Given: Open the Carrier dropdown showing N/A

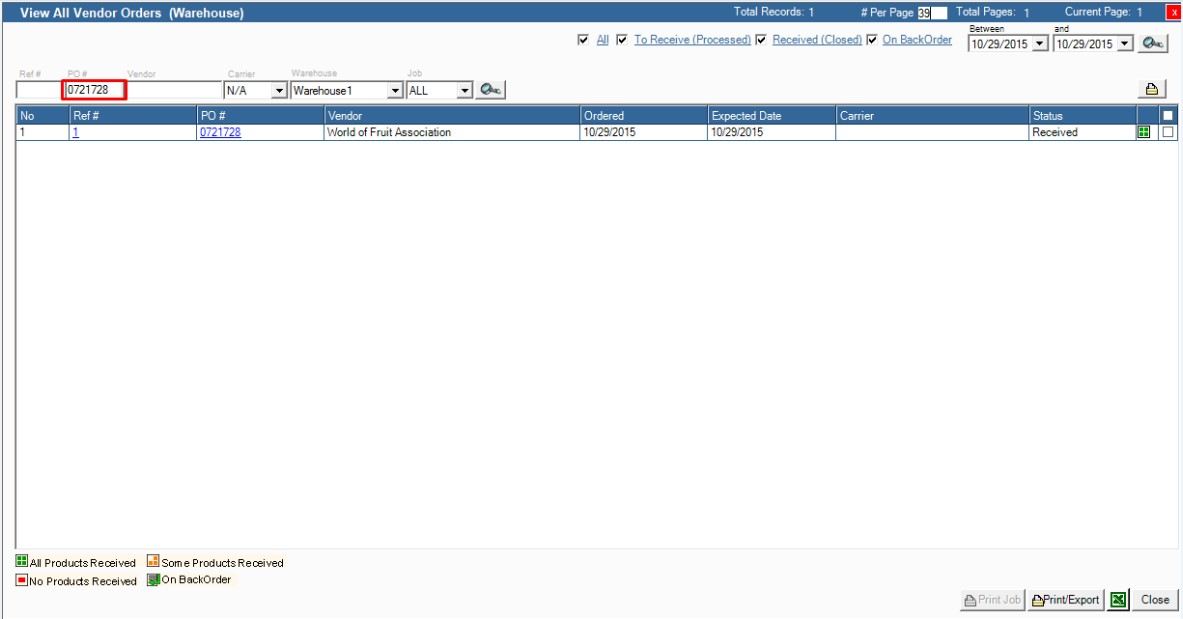Looking at the screenshot, I should coord(280,91).
